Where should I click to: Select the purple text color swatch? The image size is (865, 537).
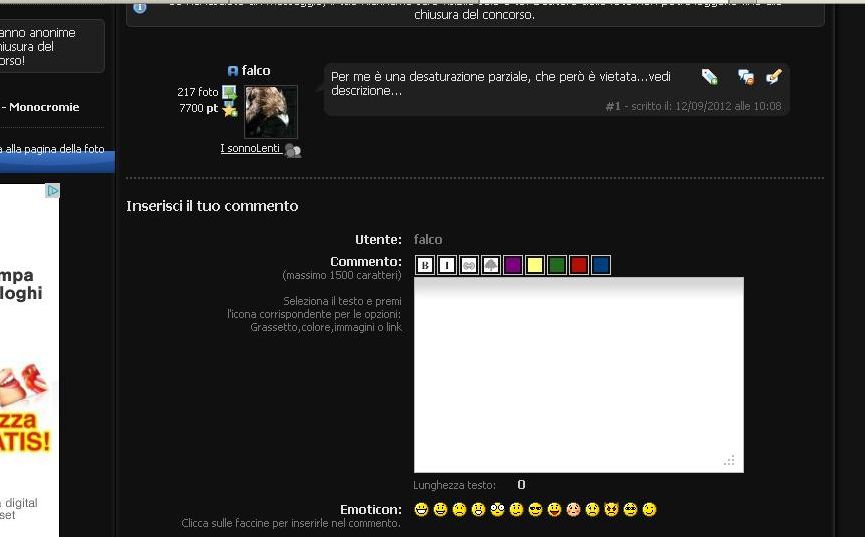point(513,265)
